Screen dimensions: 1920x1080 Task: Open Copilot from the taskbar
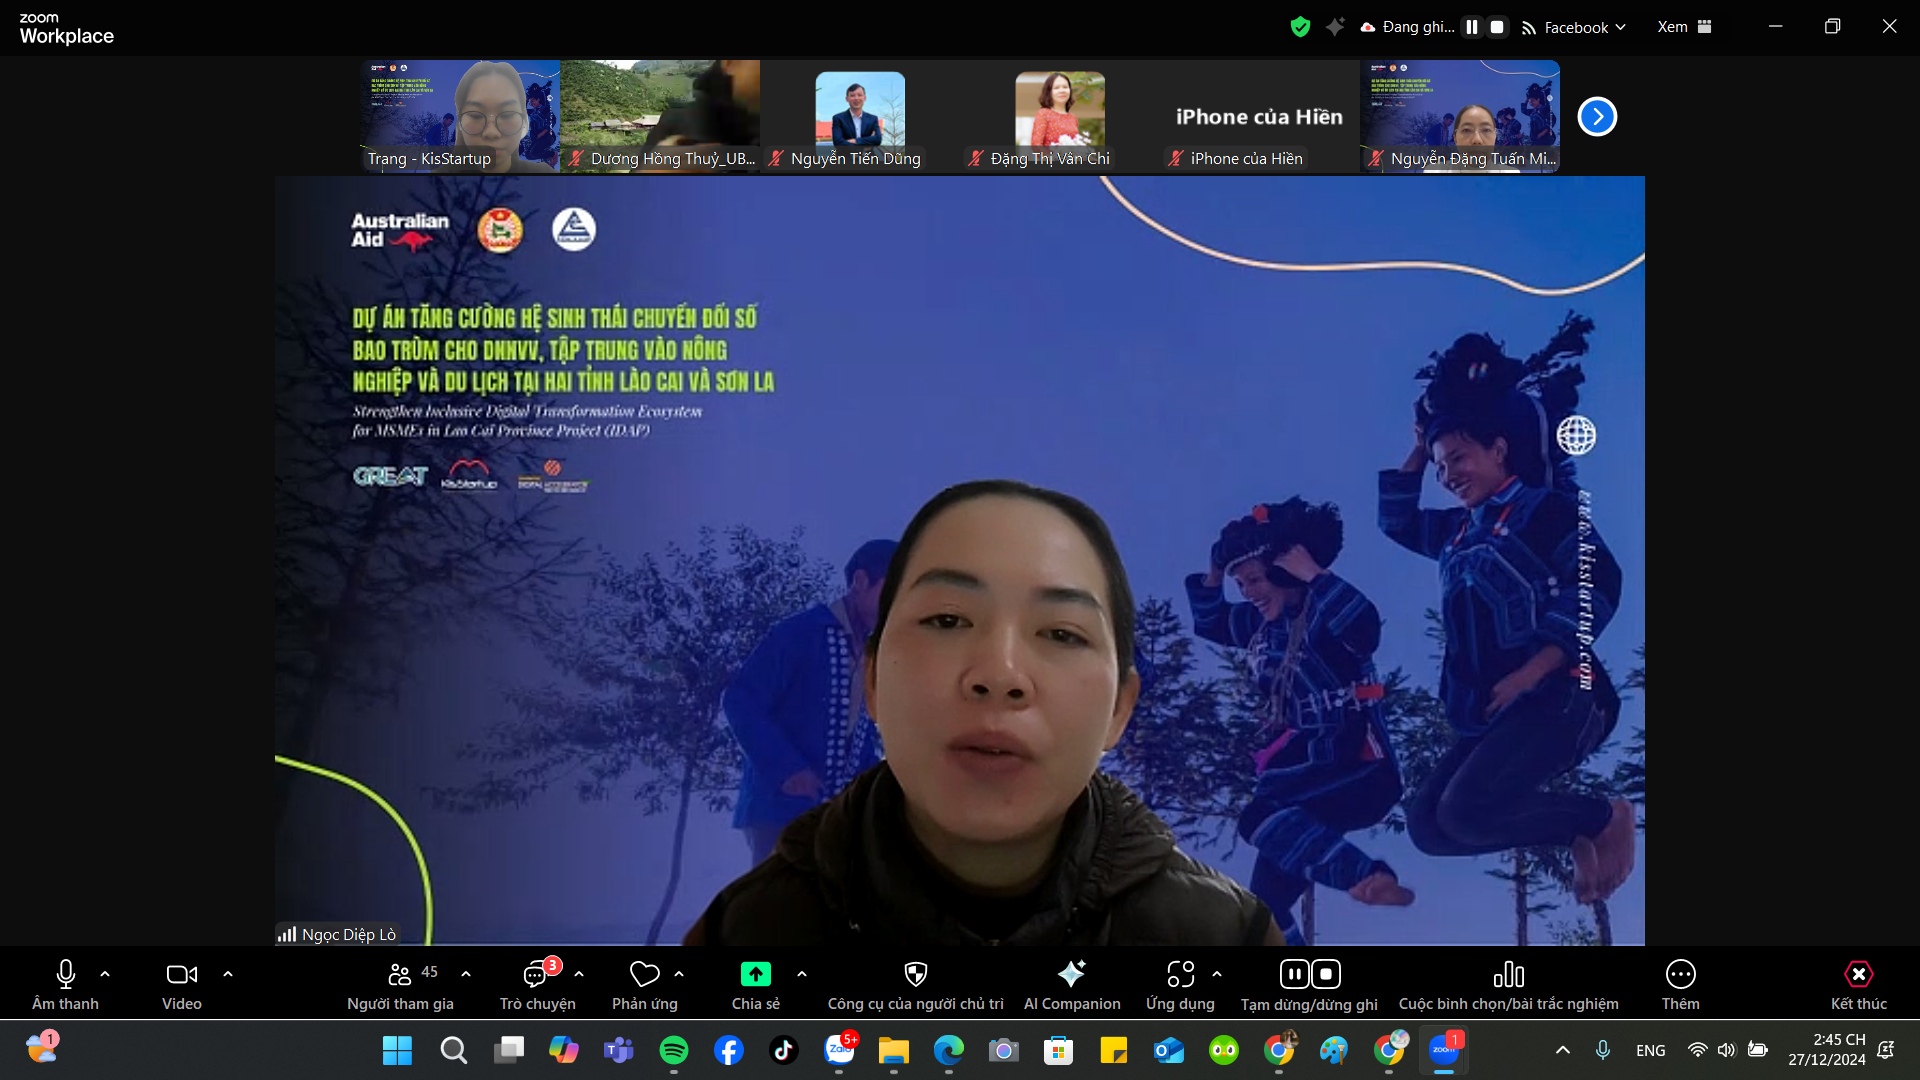click(x=564, y=1050)
